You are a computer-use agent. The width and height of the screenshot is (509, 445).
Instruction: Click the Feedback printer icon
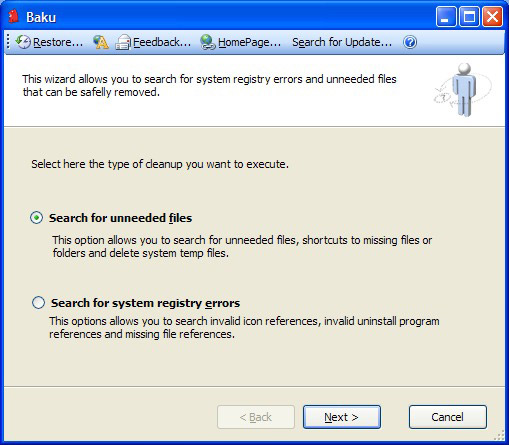pyautogui.click(x=123, y=42)
